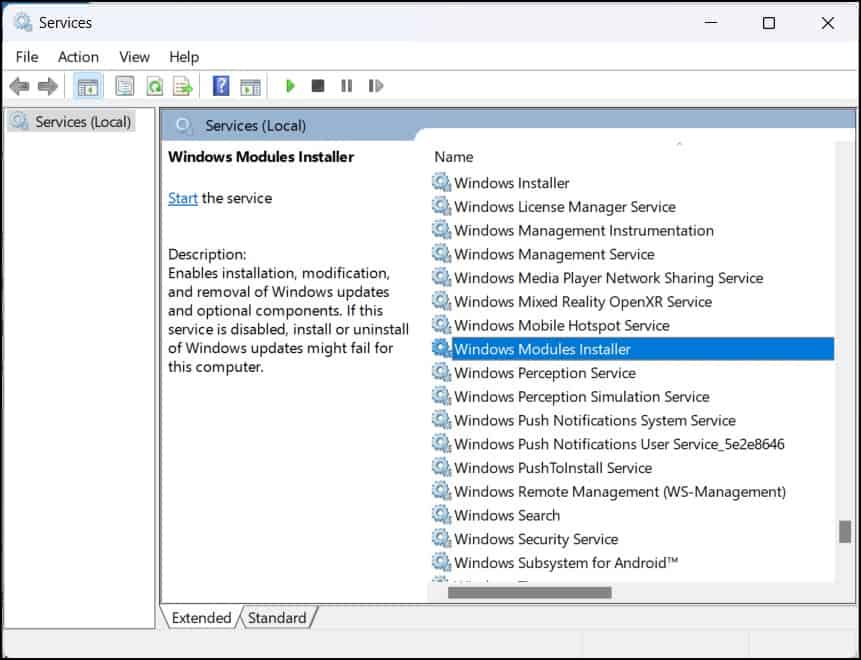861x660 pixels.
Task: Click gear icon beside Windows Management Service
Action: [441, 253]
